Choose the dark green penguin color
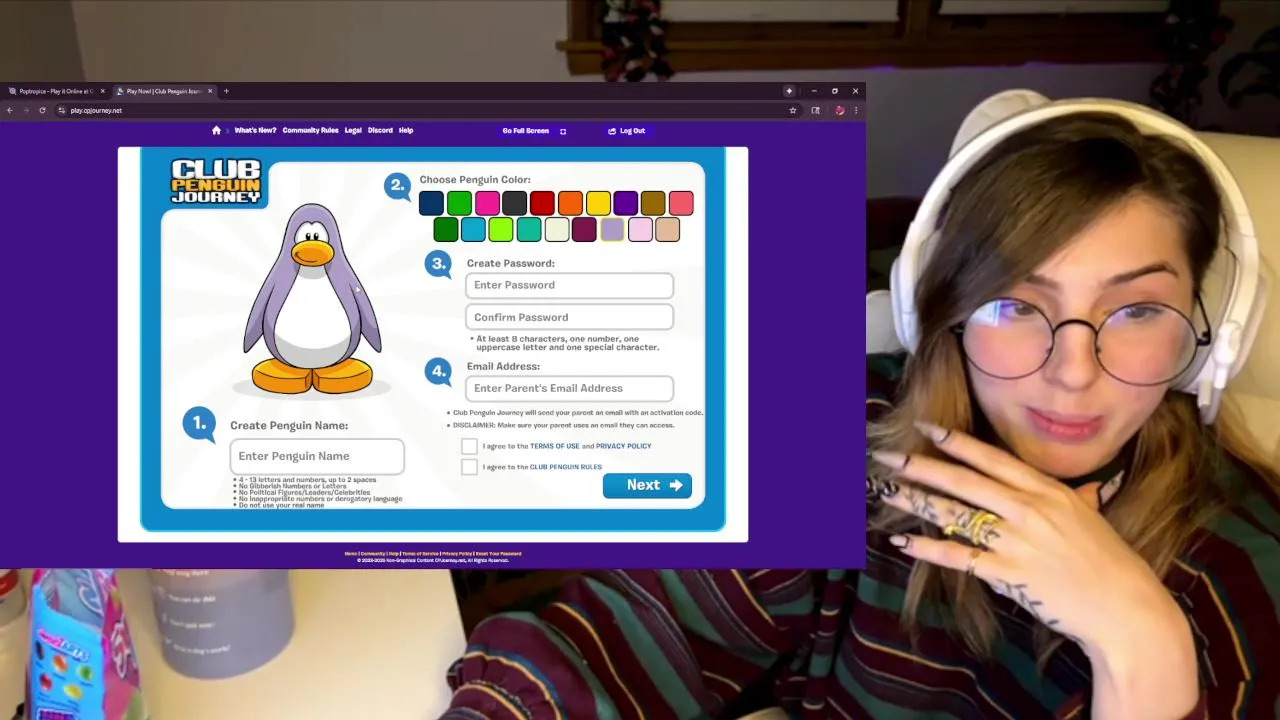The image size is (1280, 720). [445, 230]
